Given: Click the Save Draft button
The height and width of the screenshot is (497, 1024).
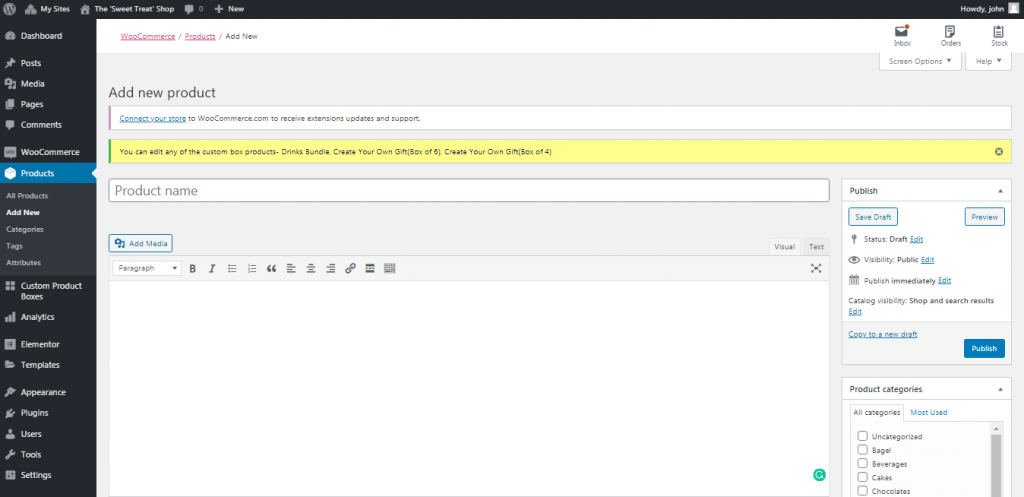Looking at the screenshot, I should click(x=873, y=217).
